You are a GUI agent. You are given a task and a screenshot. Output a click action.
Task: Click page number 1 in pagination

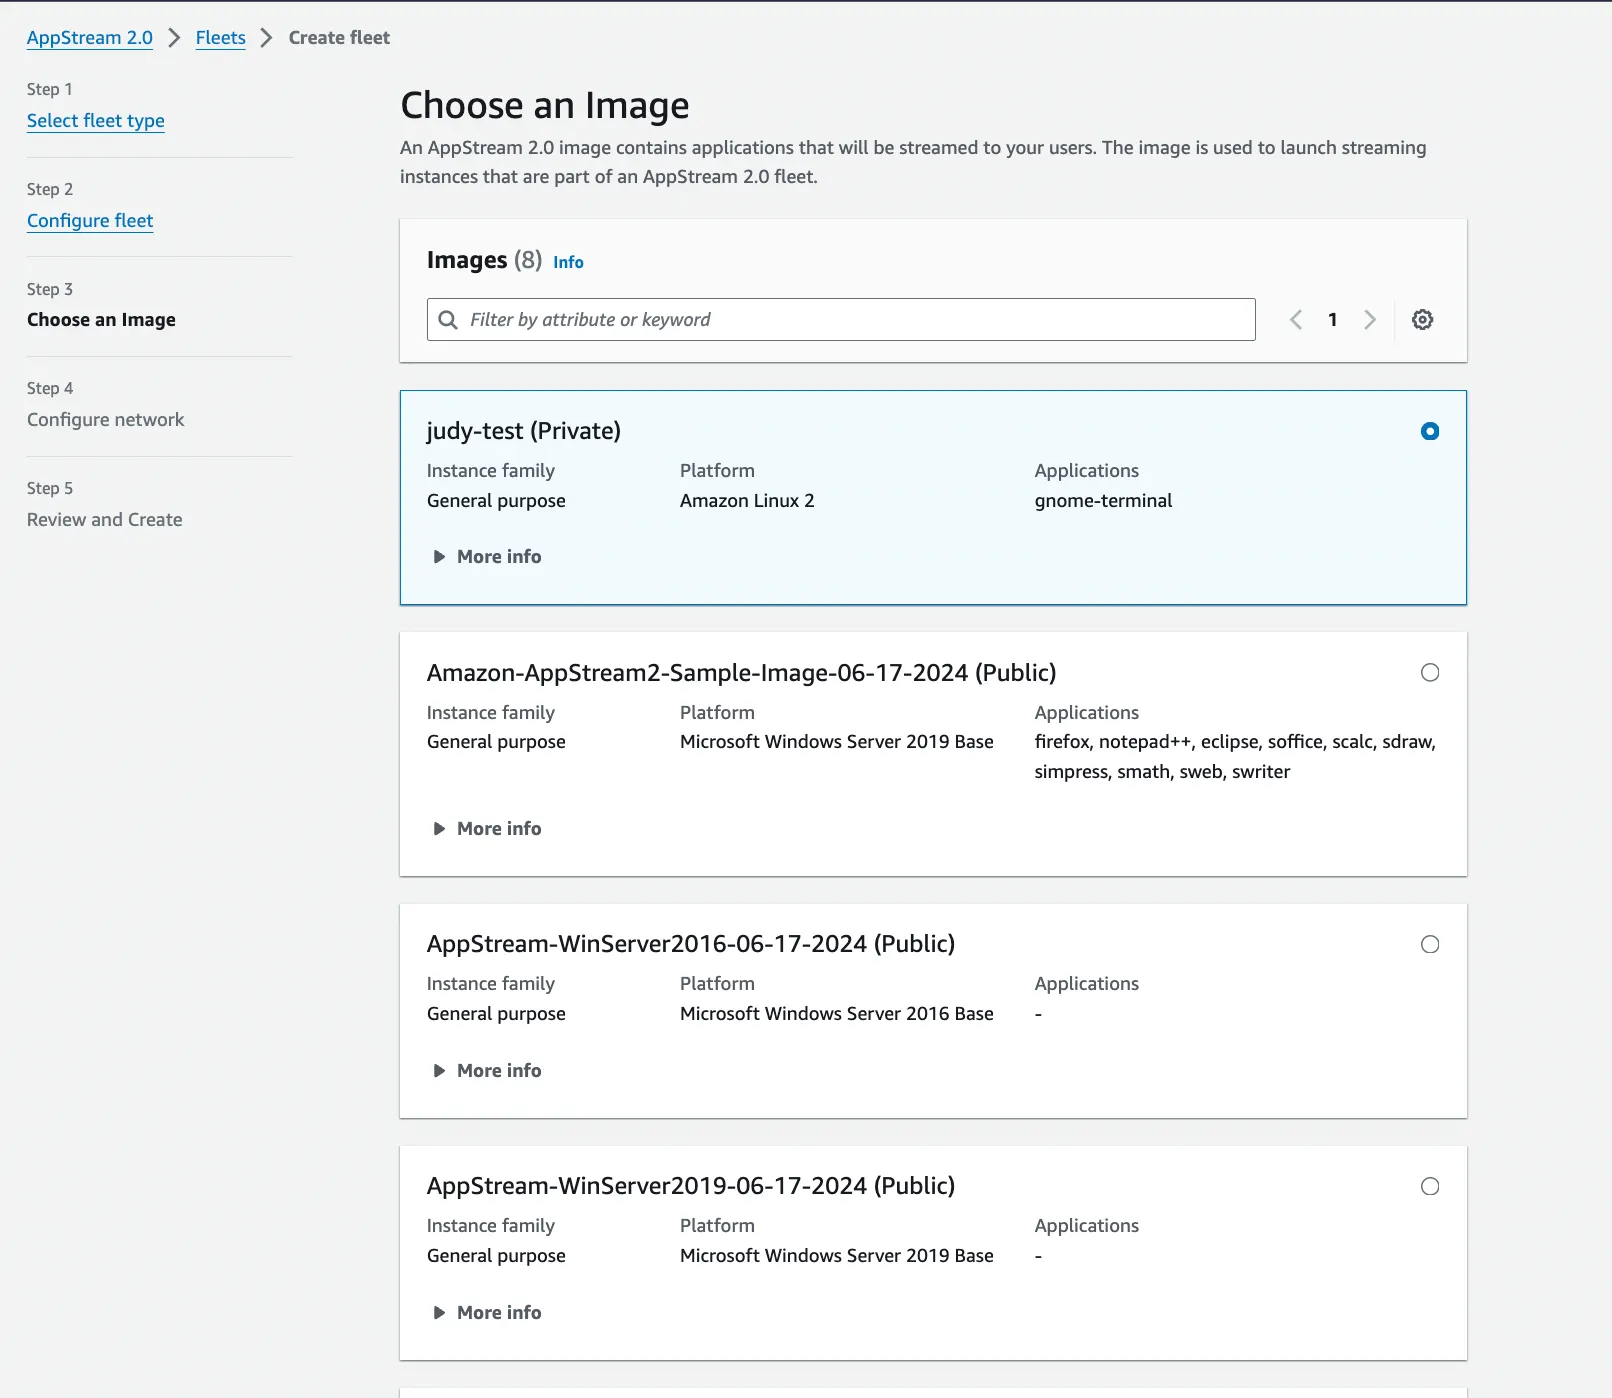pyautogui.click(x=1333, y=320)
